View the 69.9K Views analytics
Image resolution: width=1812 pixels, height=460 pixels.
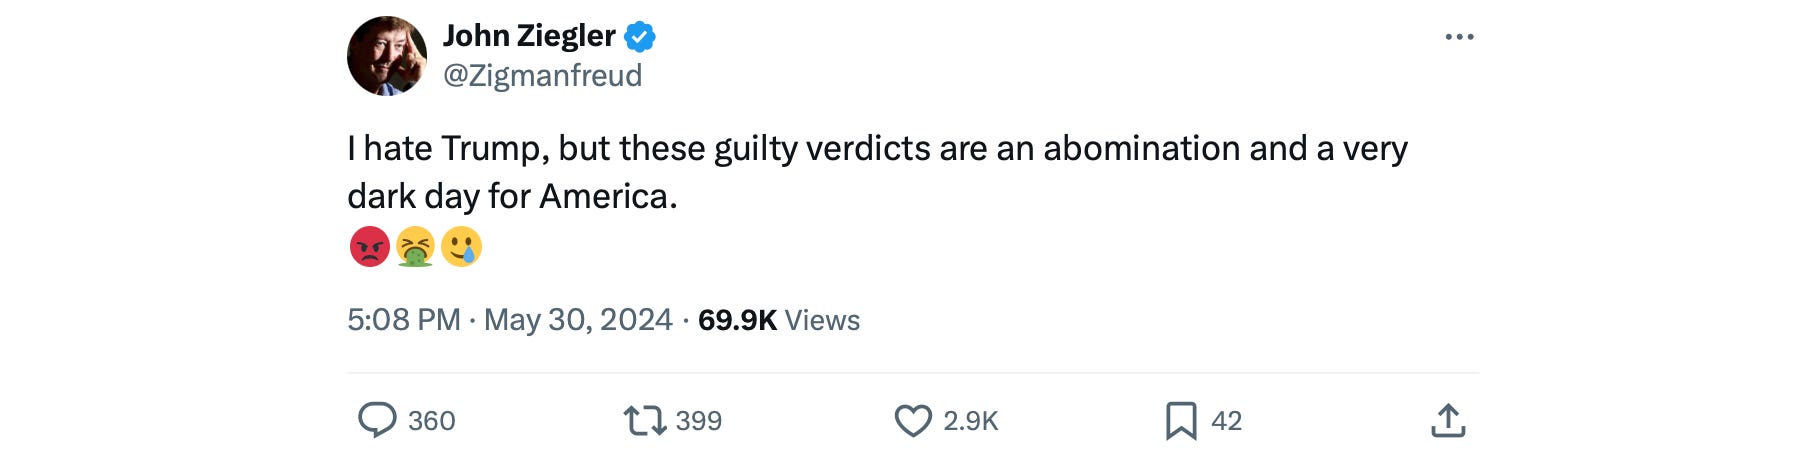(x=778, y=320)
